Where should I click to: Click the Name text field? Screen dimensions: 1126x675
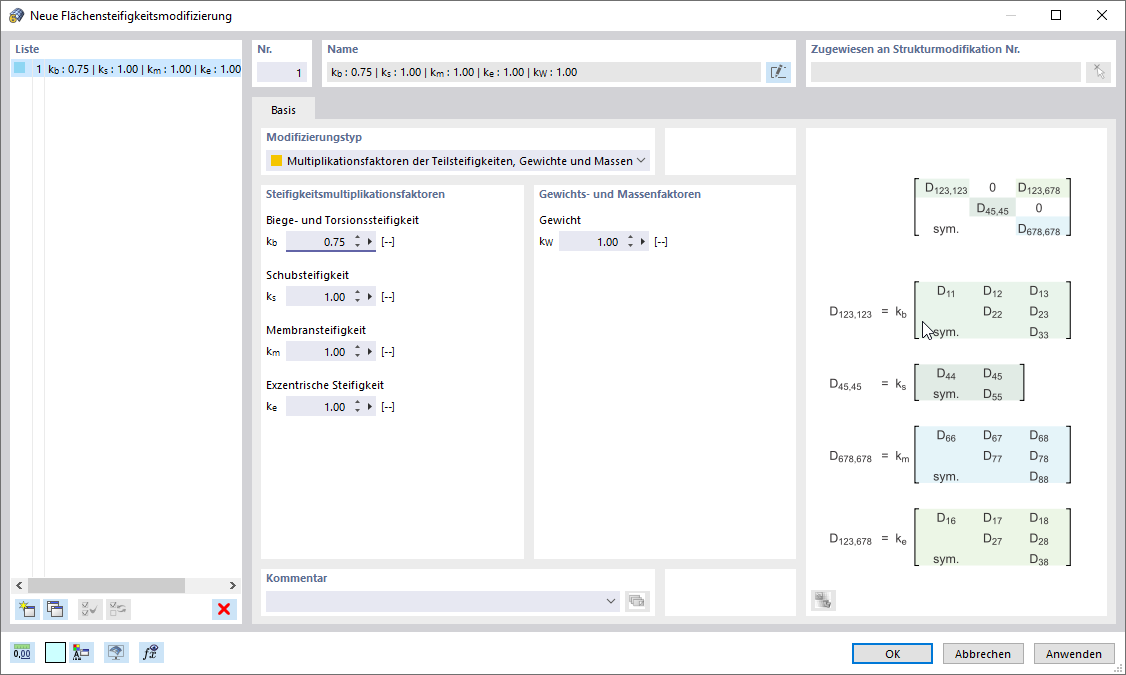pos(544,72)
